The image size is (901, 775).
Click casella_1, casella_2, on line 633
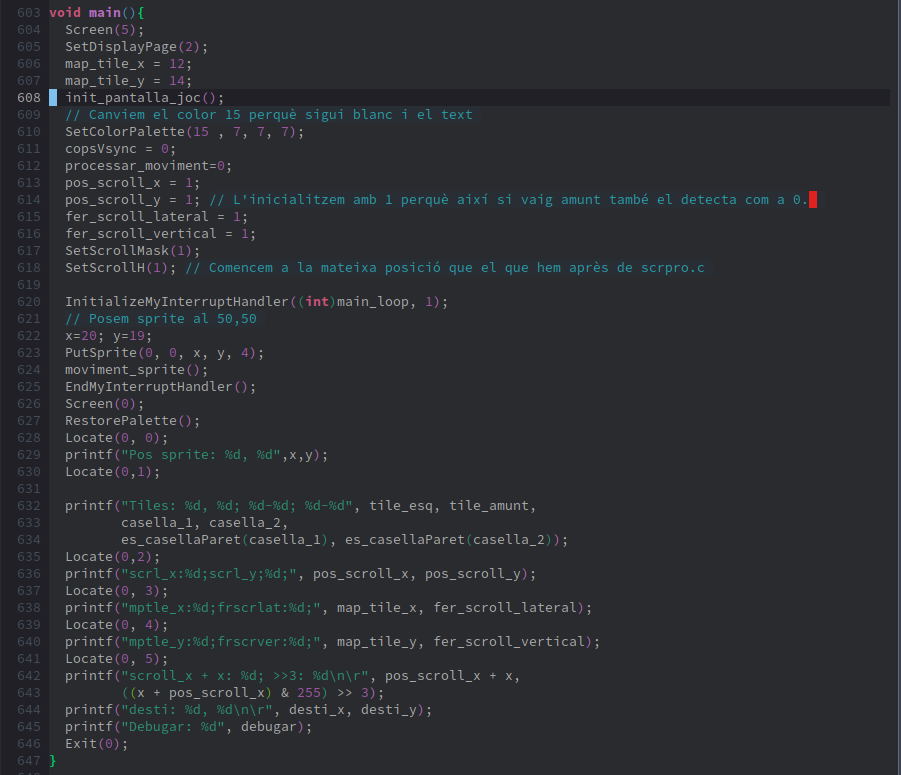tap(204, 523)
